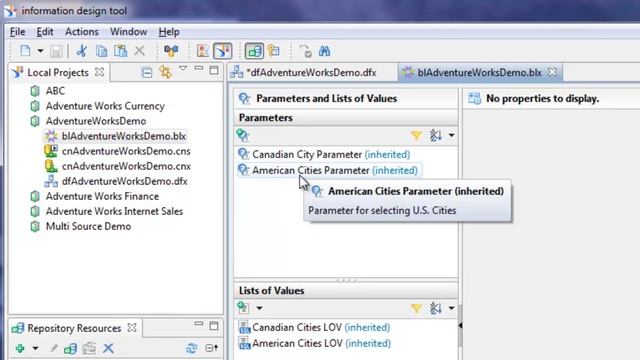The image size is (640, 360).
Task: Select the AdventureWorksDemo project folder
Action: pyautogui.click(x=96, y=121)
